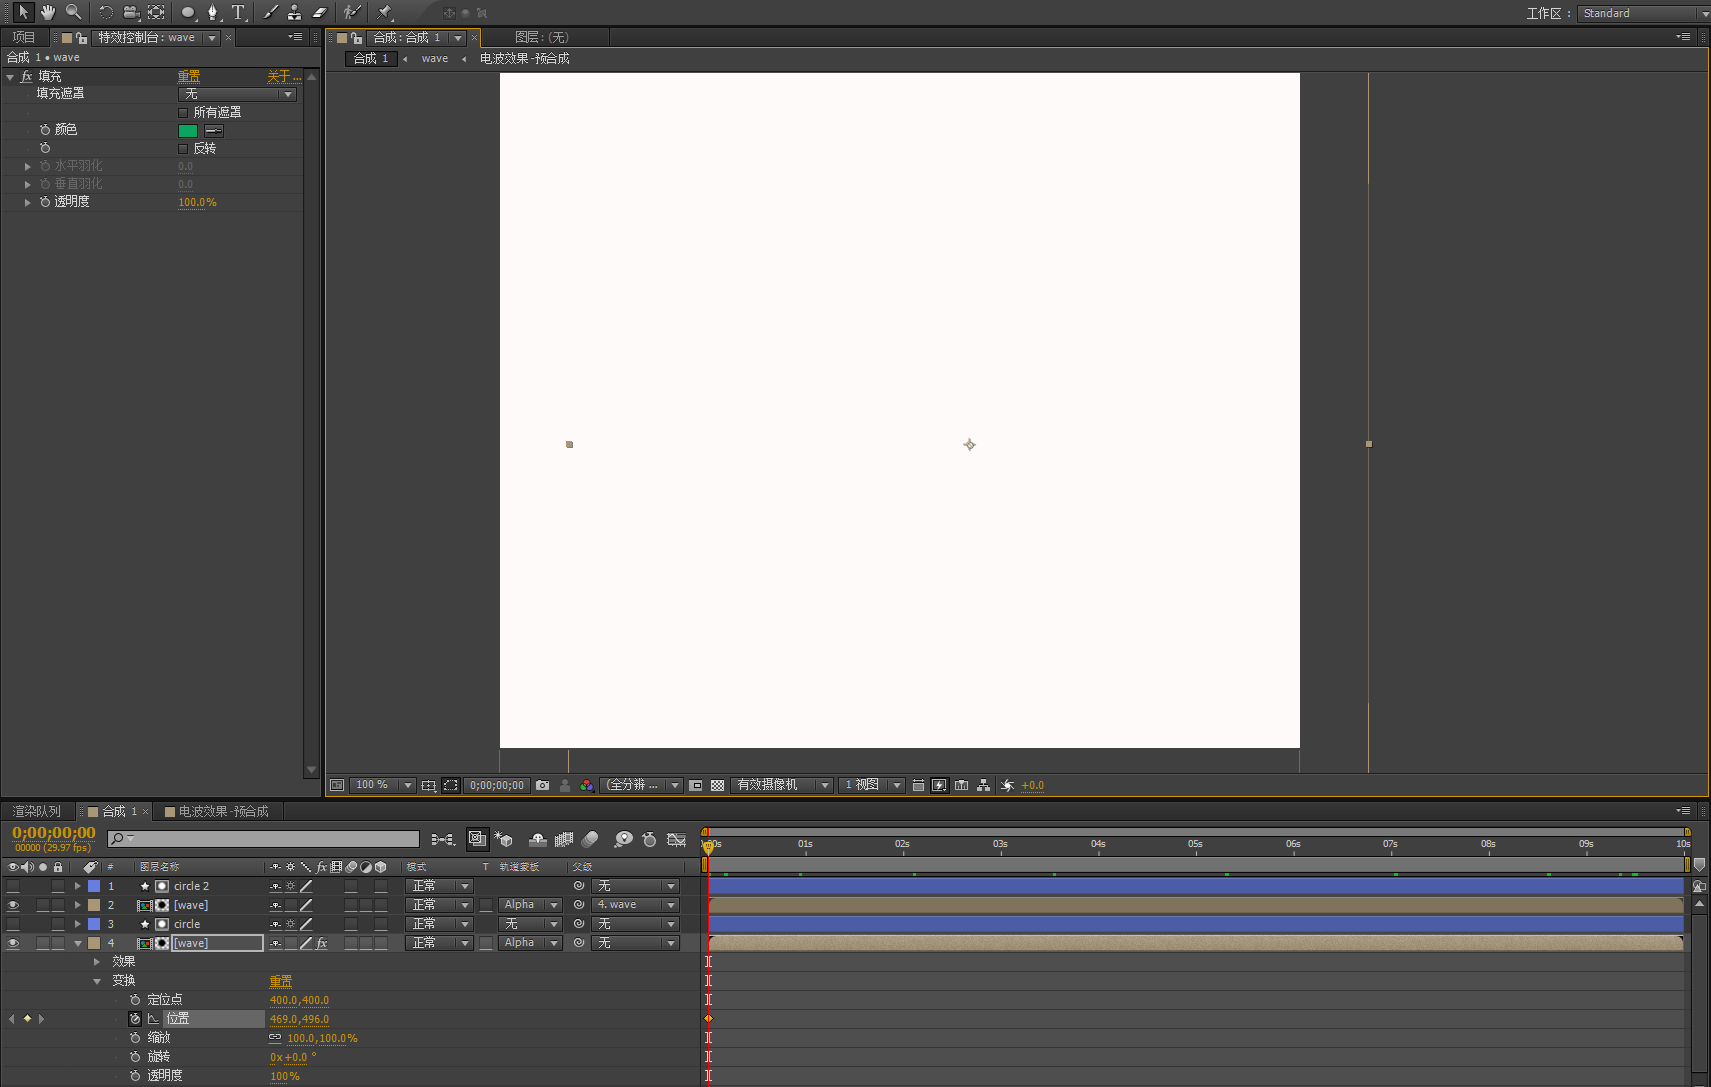Viewport: 1711px width, 1087px height.
Task: Enable draft 3D in timeline
Action: click(504, 840)
